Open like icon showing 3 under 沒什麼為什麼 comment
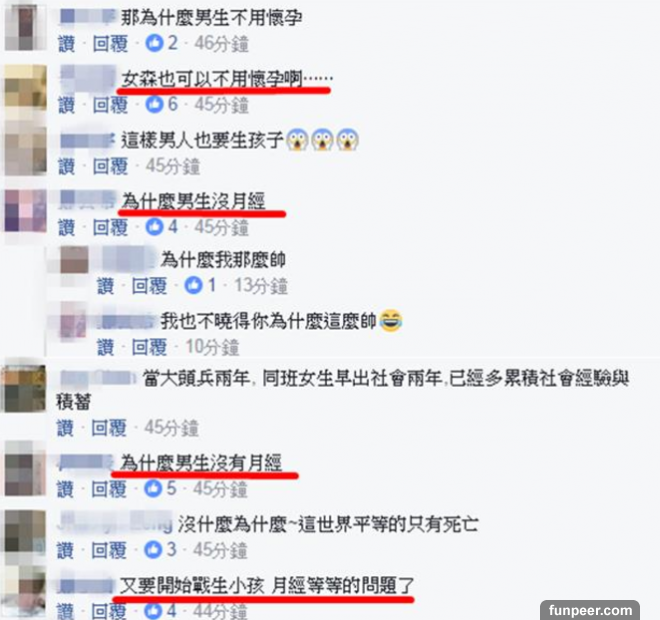 pos(153,549)
